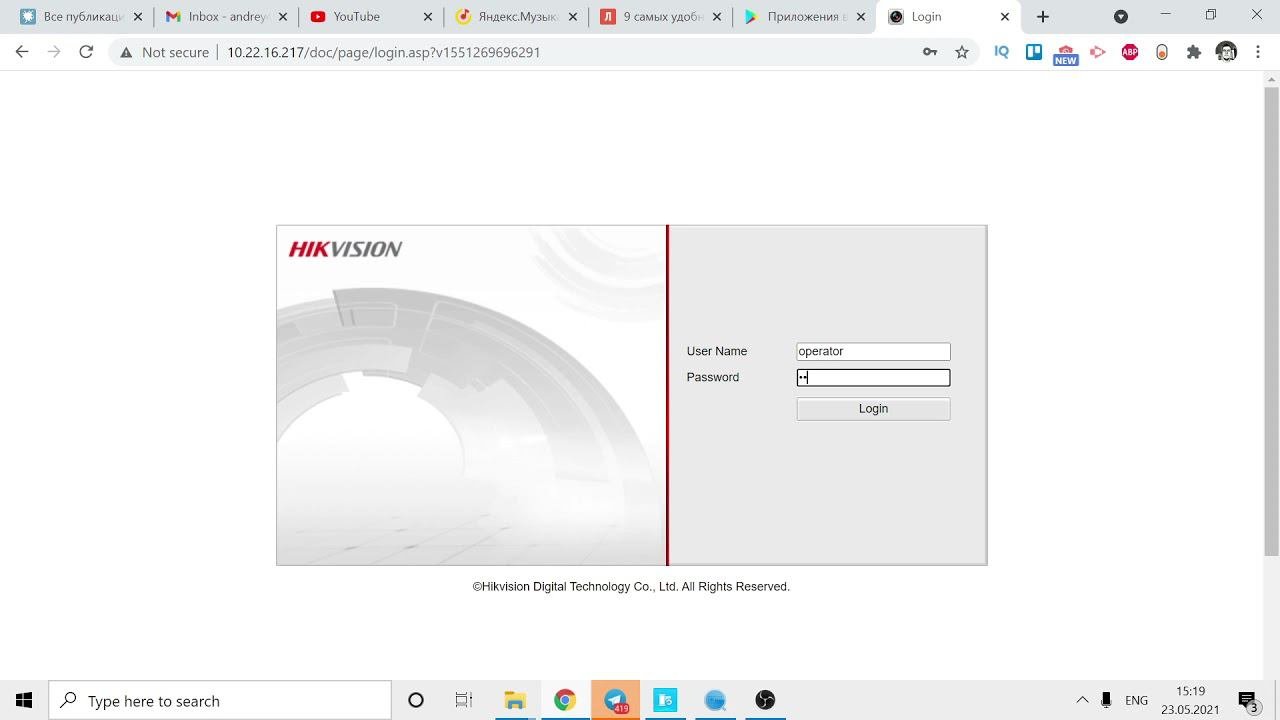Open the saved passwords key icon
Screen dimensions: 1280x720
[930, 52]
